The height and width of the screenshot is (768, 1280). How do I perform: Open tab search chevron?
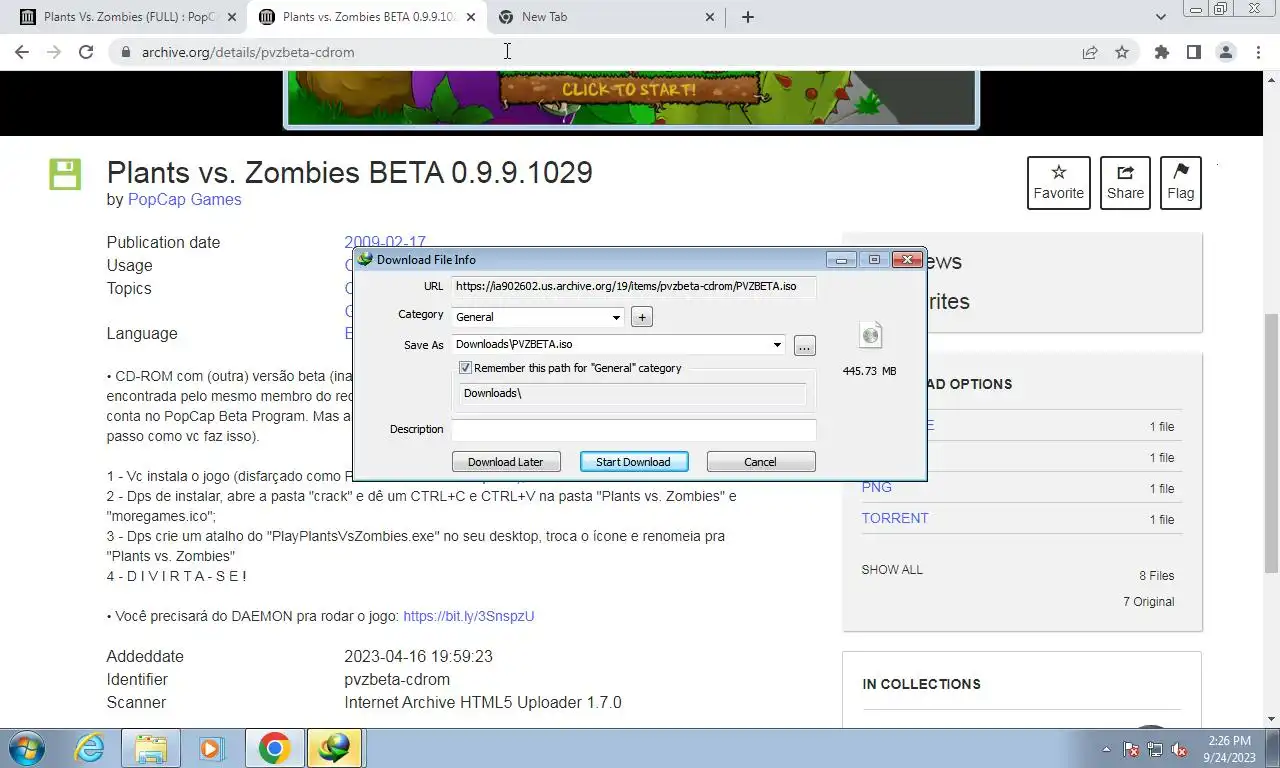(x=1161, y=17)
